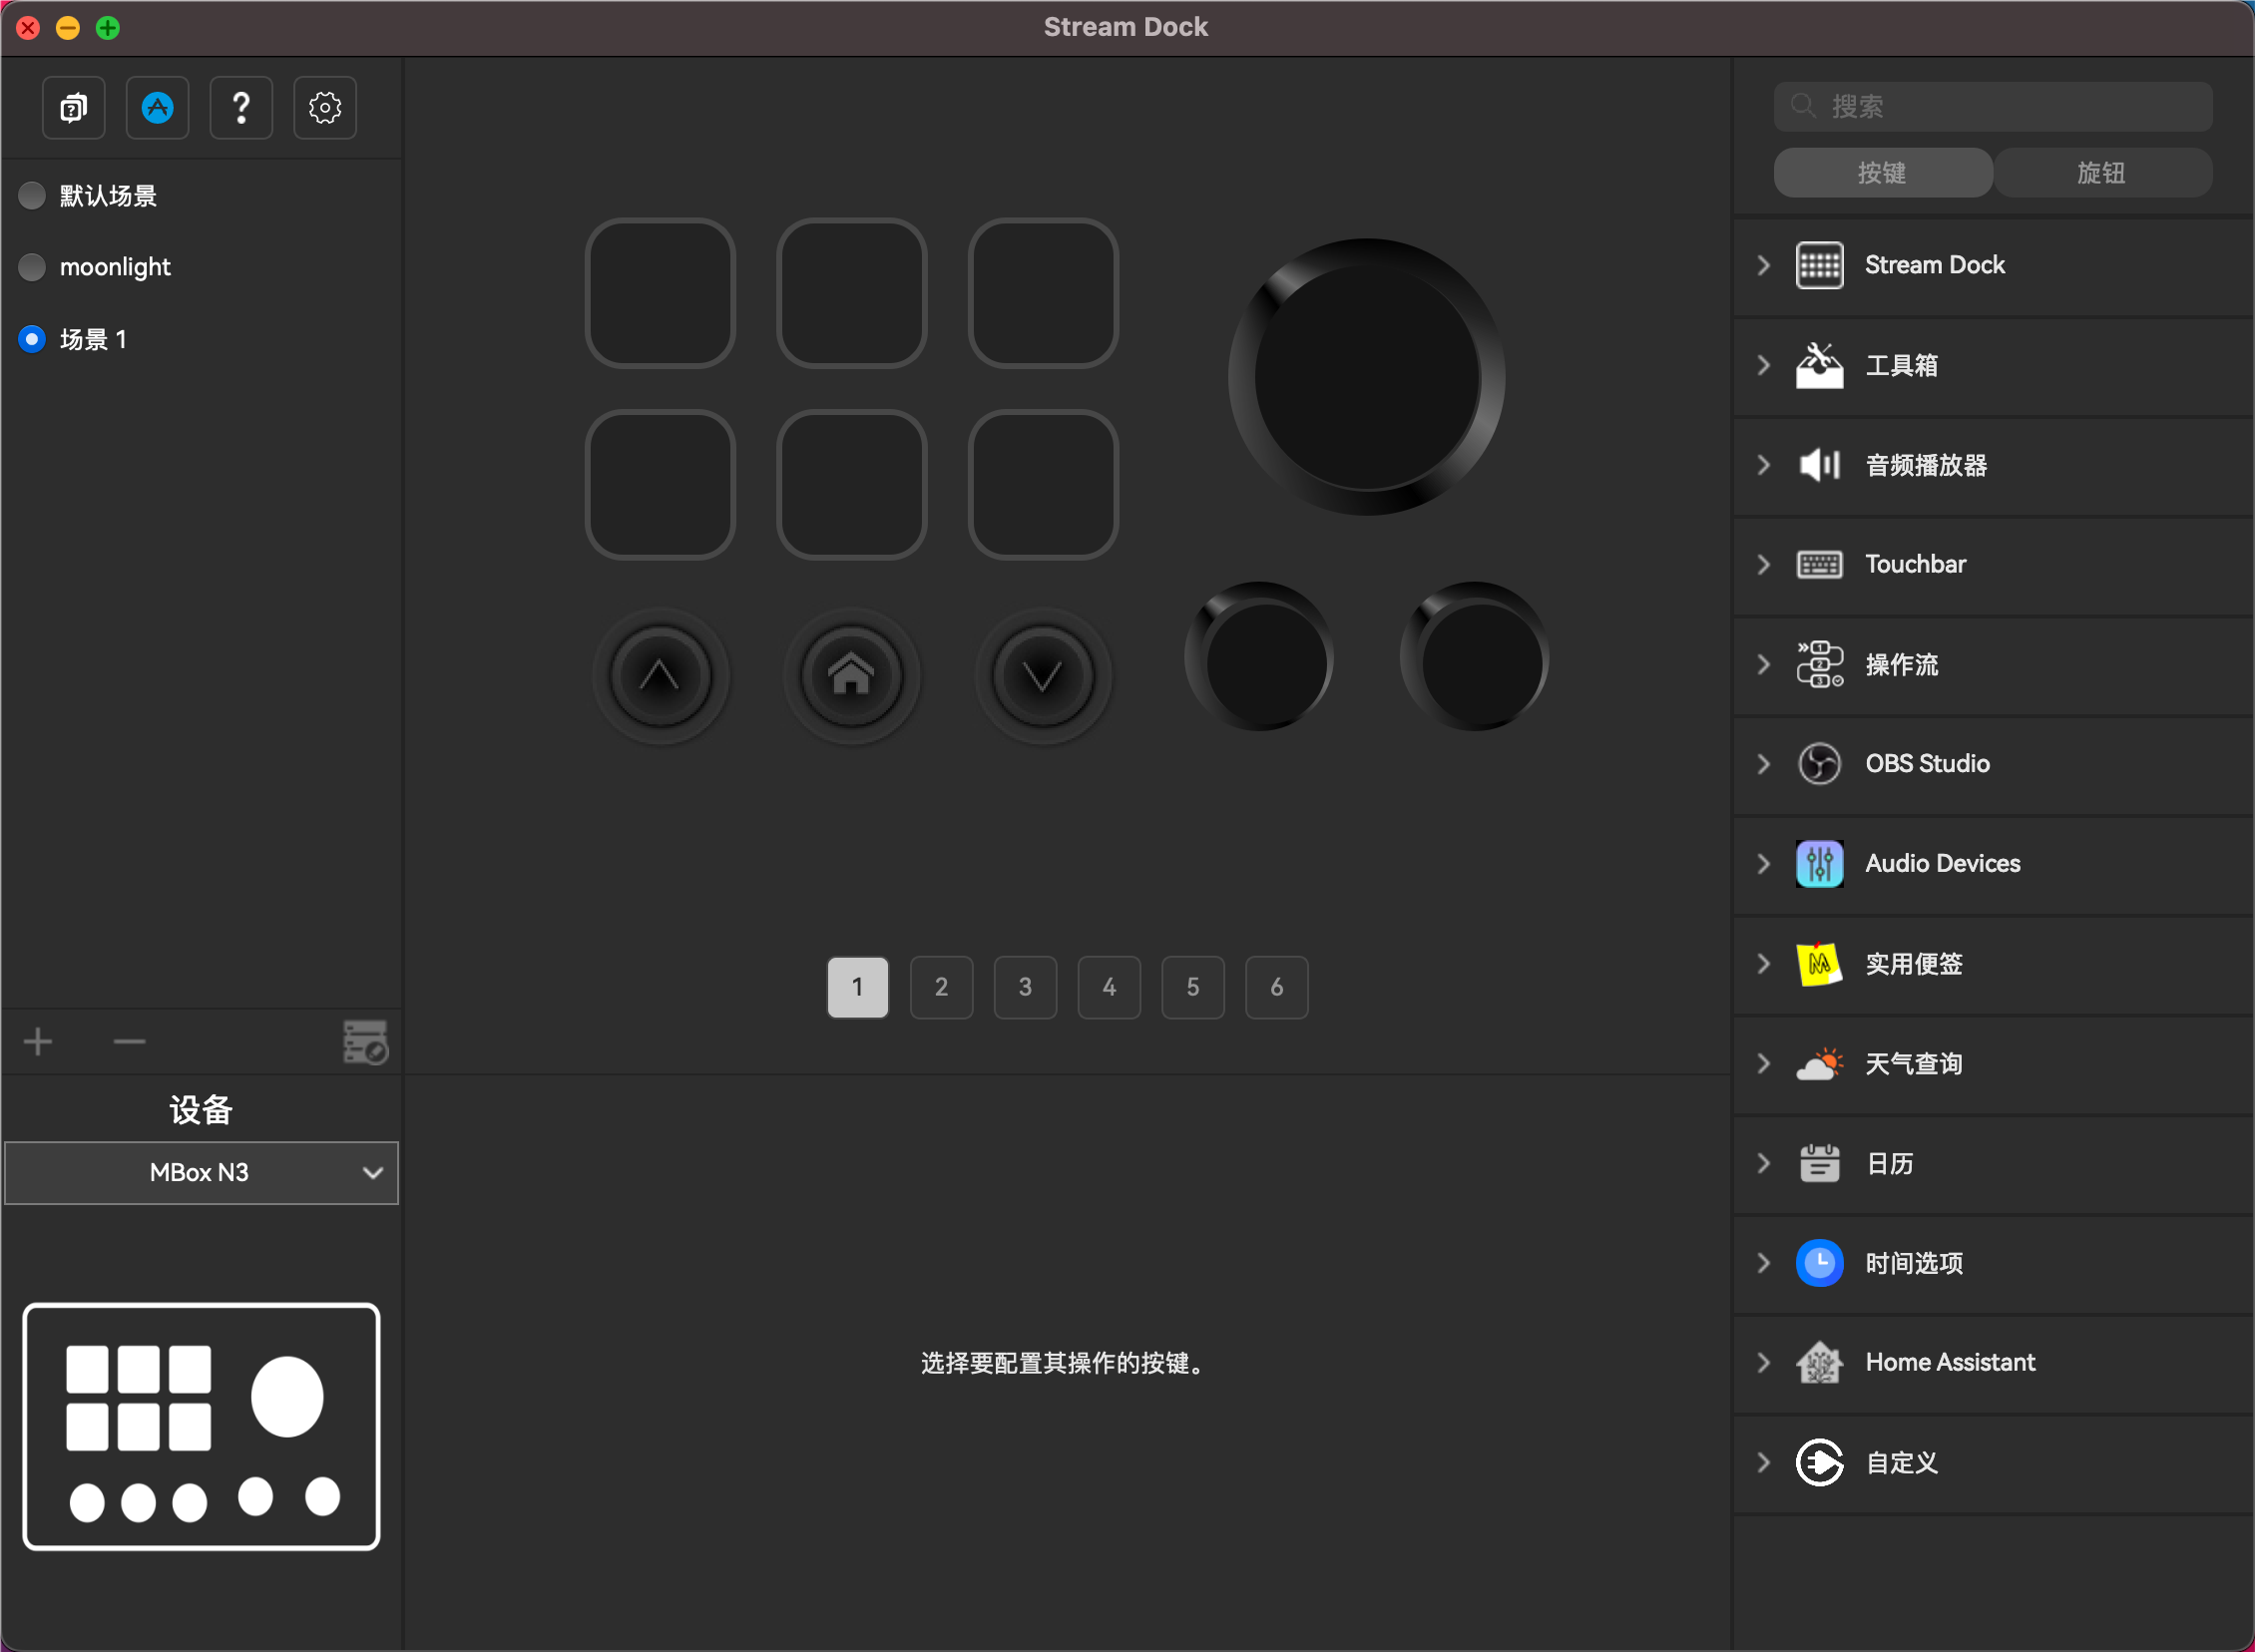Go to page 5
Image resolution: width=2255 pixels, height=1652 pixels.
pos(1193,987)
